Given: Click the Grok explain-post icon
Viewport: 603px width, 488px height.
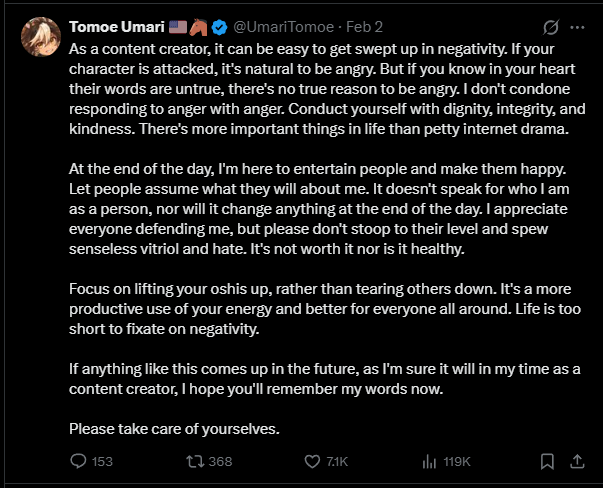Looking at the screenshot, I should (x=549, y=25).
